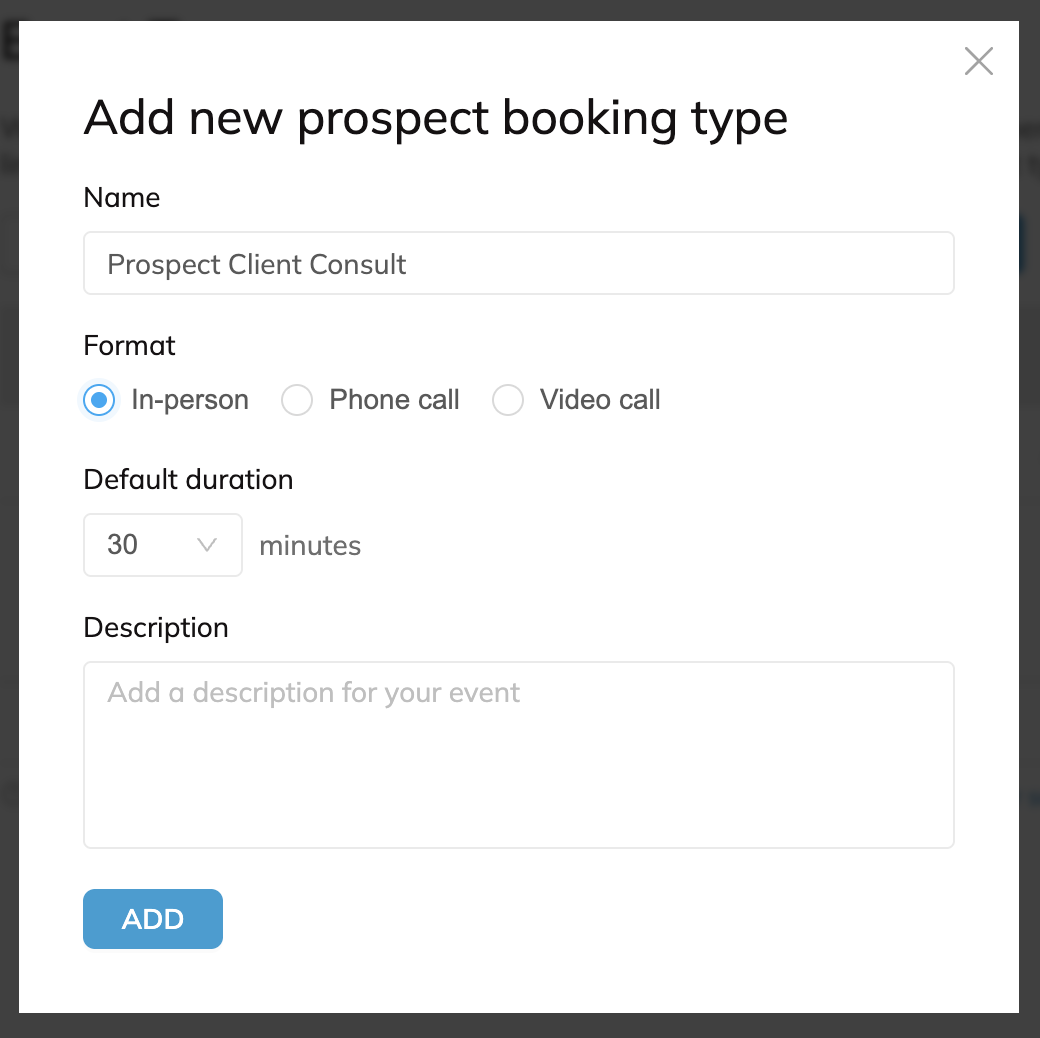Choose the Phone call radio button
Viewport: 1040px width, 1038px height.
[x=297, y=401]
